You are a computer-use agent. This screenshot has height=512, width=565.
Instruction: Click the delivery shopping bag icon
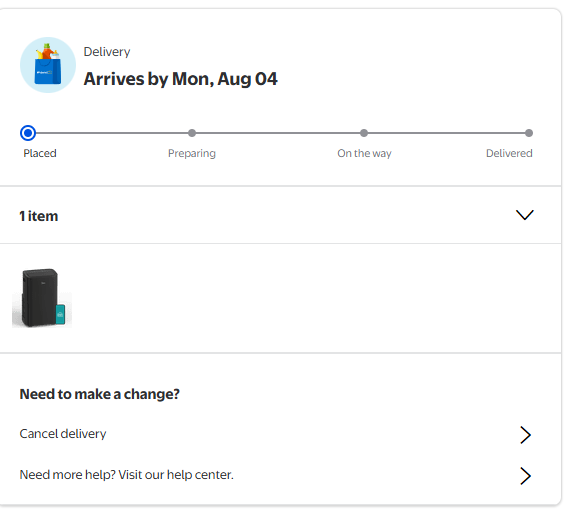[x=48, y=65]
